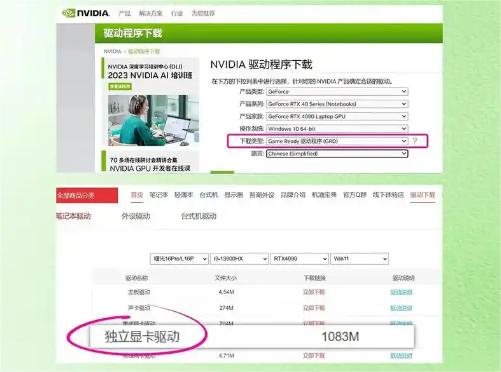Open the laptop model dropdown showing 16Pro
Image resolution: width=501 pixels, height=372 pixels.
tap(179, 259)
